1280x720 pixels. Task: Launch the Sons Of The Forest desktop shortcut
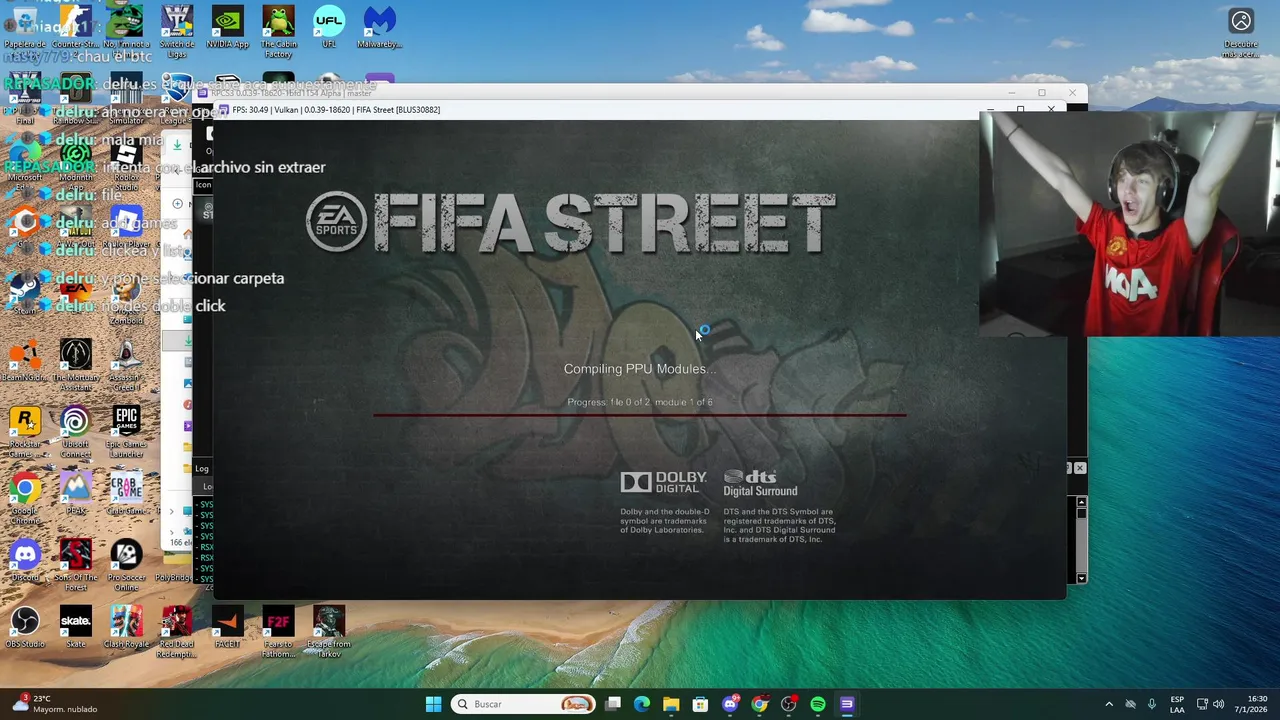(x=75, y=566)
